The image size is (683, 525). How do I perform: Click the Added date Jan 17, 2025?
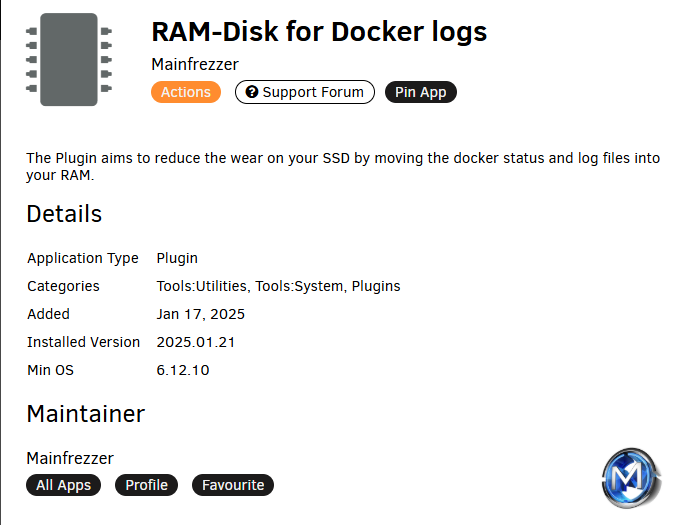coord(201,314)
